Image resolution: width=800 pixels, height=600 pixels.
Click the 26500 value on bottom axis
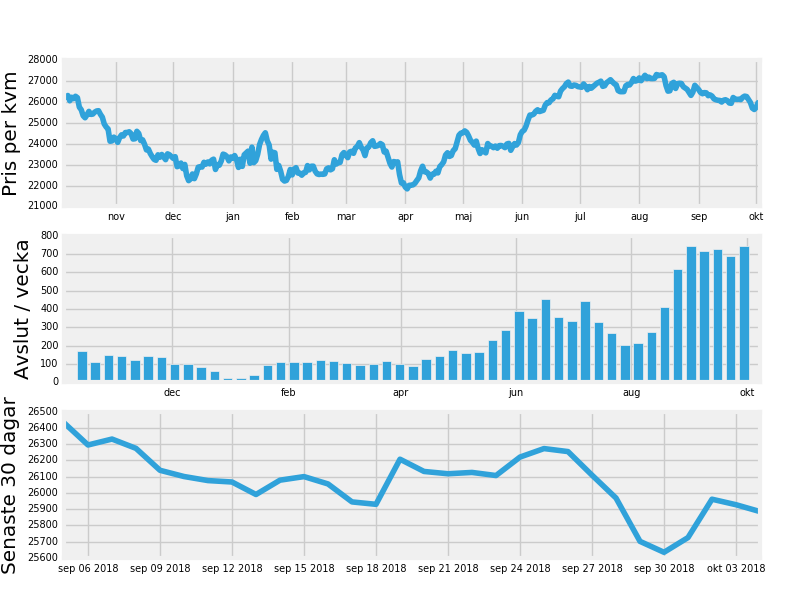42,412
